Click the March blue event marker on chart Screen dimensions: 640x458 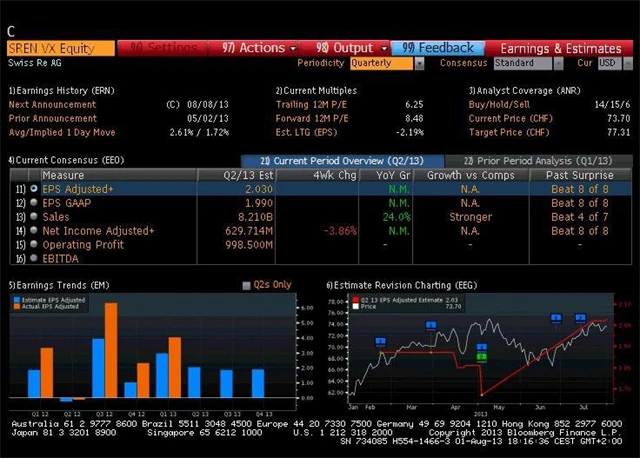tap(431, 325)
